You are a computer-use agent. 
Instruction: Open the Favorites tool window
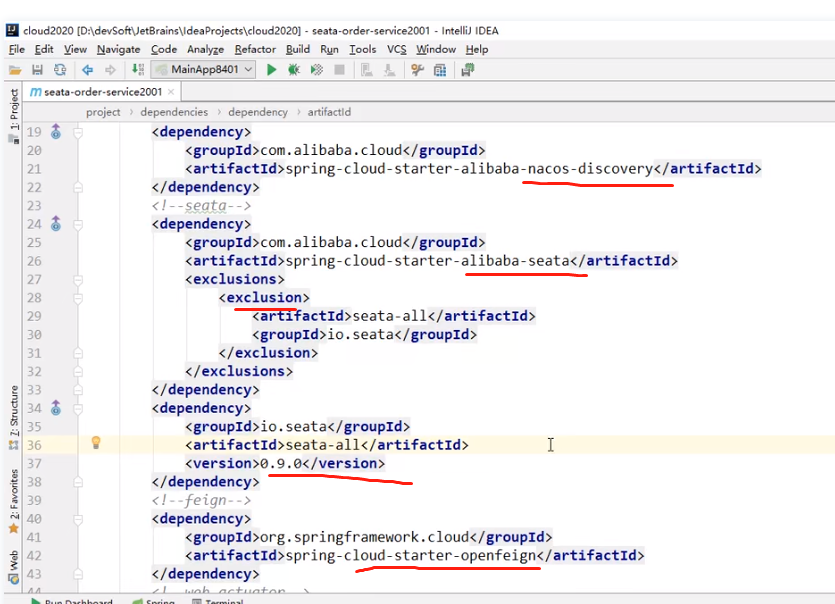click(14, 501)
